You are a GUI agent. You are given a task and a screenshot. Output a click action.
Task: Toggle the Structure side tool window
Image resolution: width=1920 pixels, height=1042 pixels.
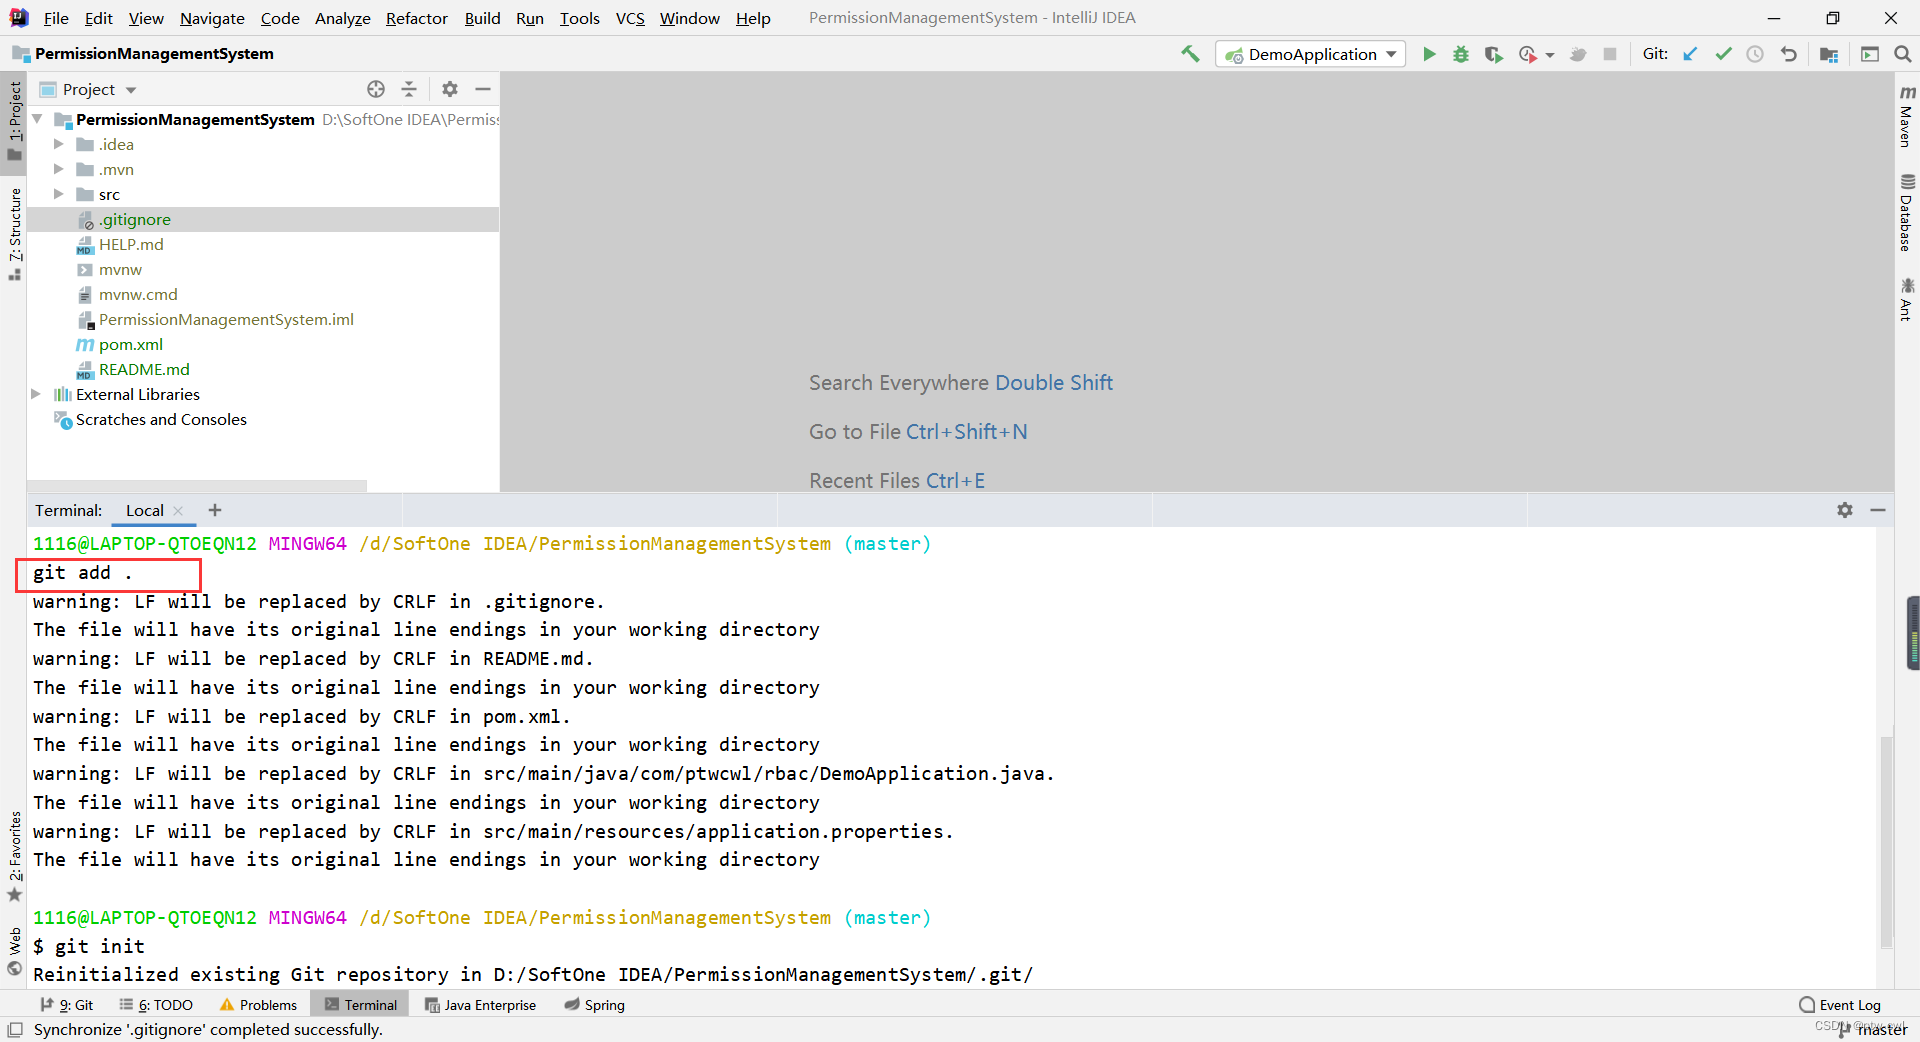pyautogui.click(x=15, y=234)
